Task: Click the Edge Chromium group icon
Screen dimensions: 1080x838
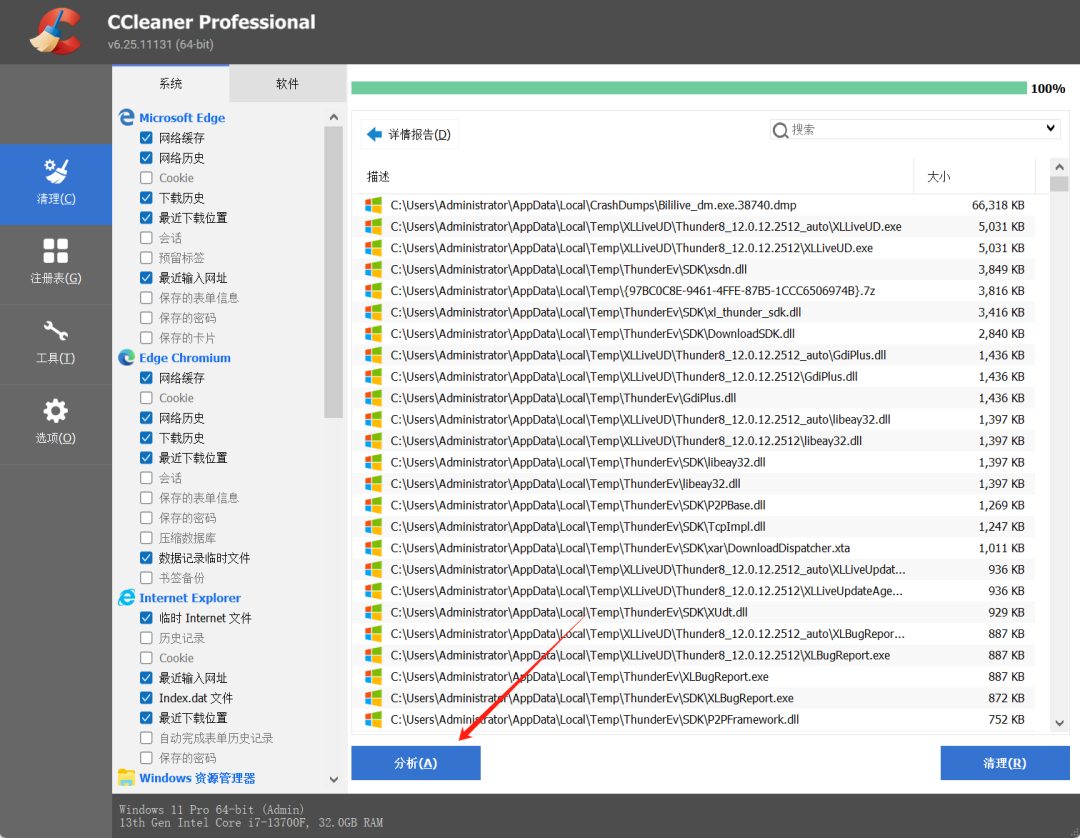Action: 127,357
